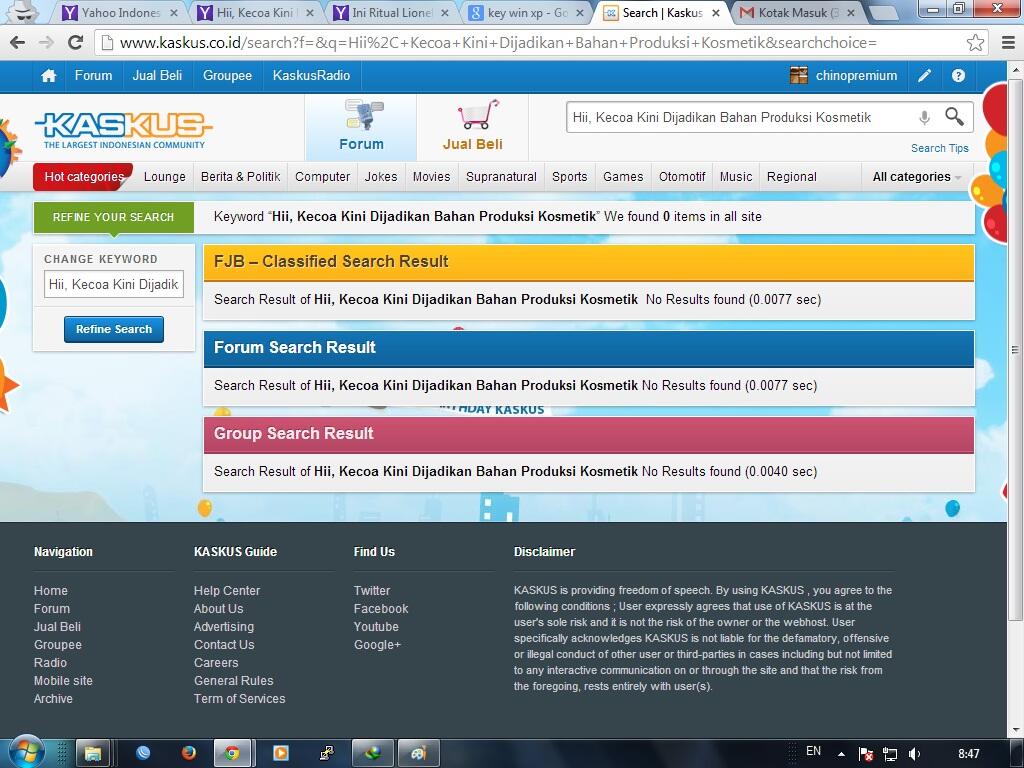Click the page vertical scrollbar
The image size is (1024, 768).
coord(1016,349)
